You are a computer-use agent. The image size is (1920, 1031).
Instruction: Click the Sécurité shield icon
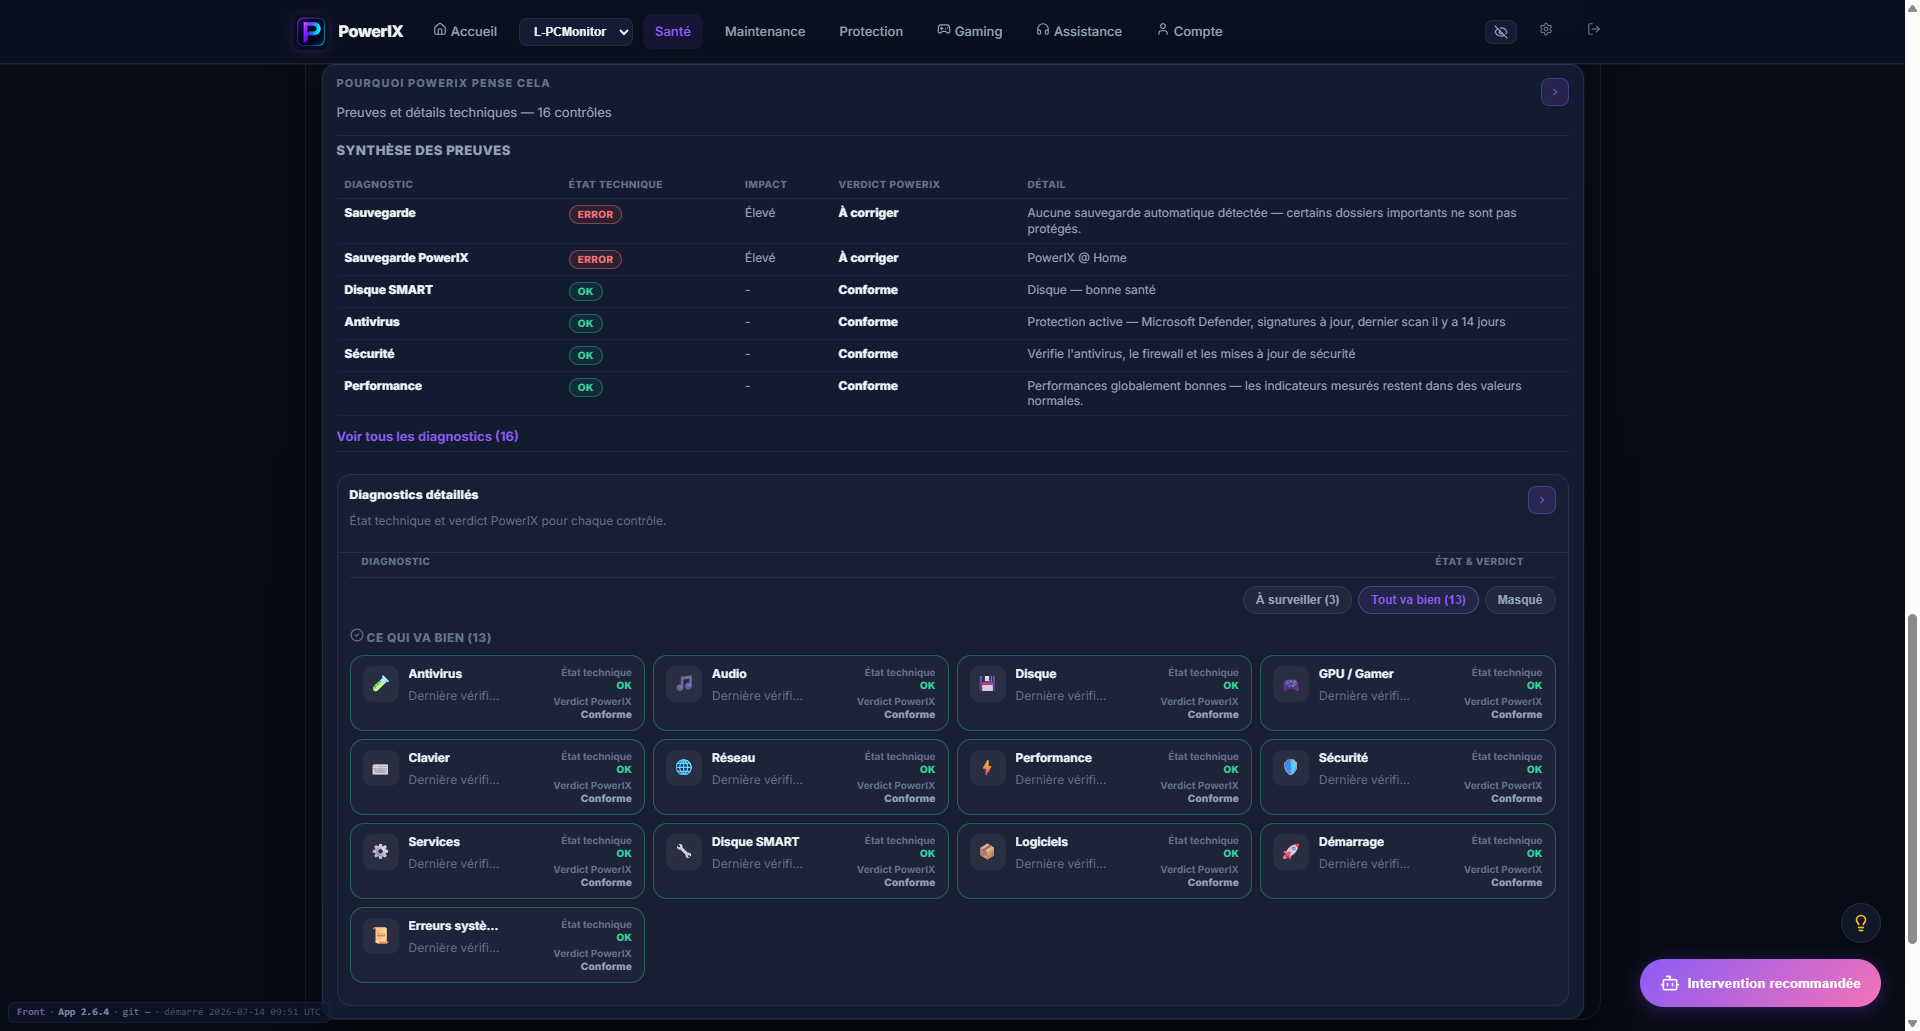coord(1291,768)
